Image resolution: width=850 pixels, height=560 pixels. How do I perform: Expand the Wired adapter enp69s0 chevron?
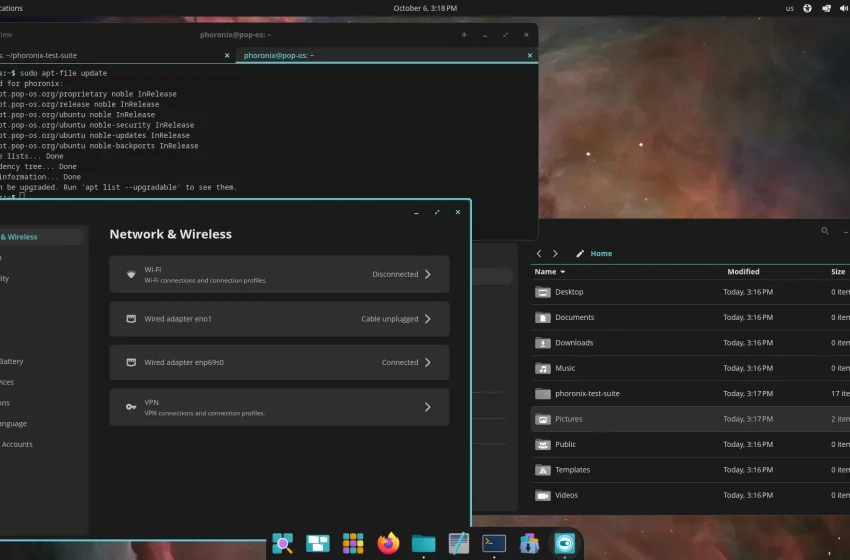pos(428,362)
